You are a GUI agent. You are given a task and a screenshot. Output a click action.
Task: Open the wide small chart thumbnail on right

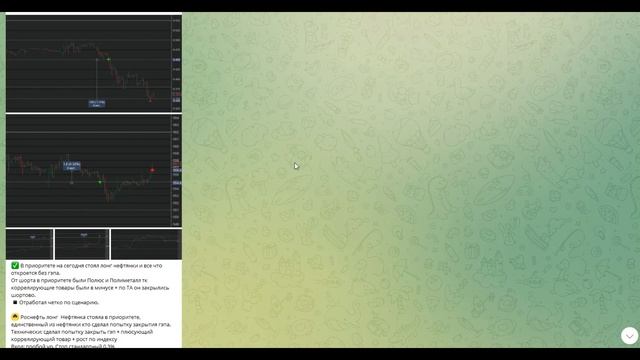click(x=146, y=244)
